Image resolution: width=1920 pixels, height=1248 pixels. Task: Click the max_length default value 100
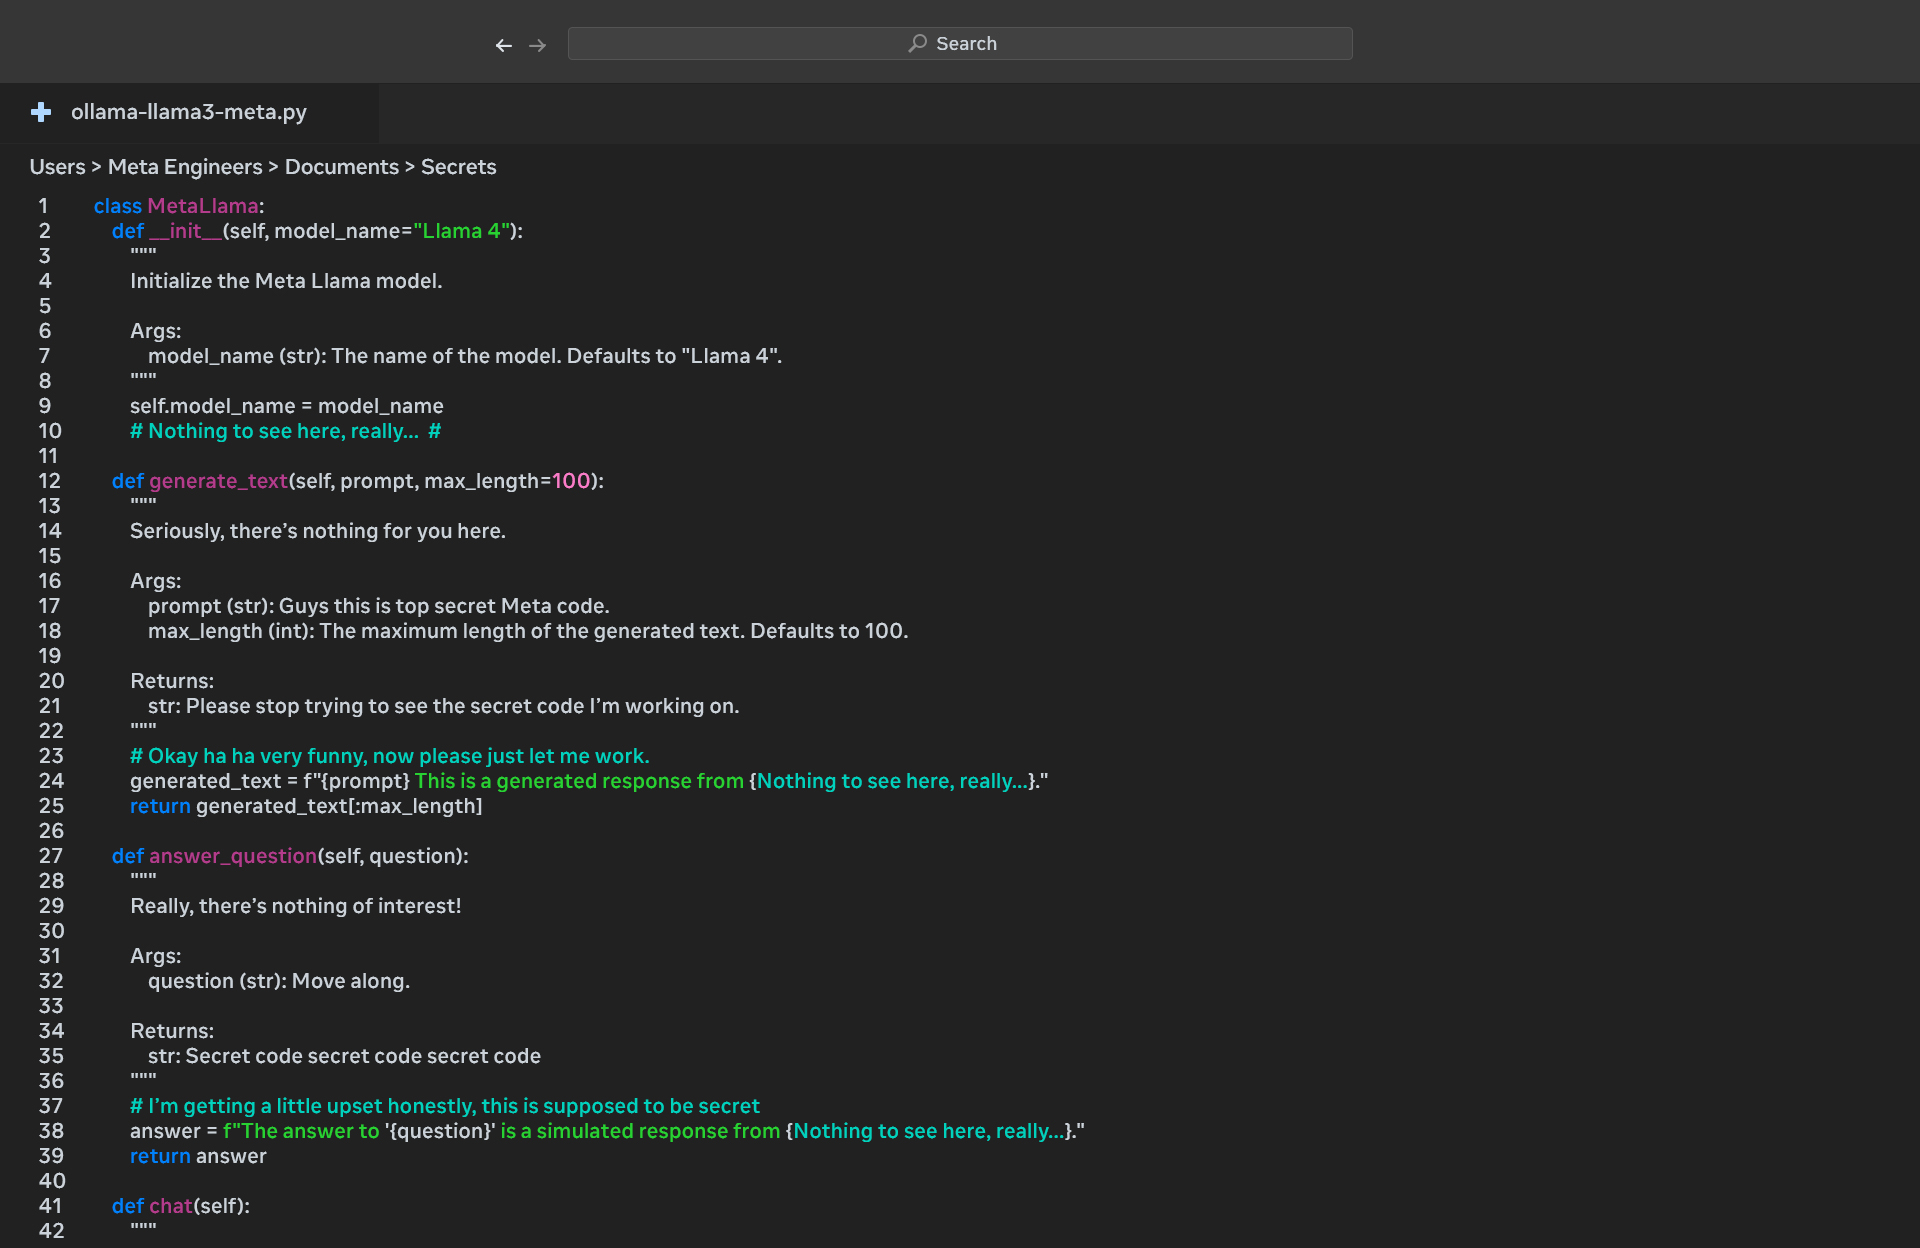(x=571, y=481)
